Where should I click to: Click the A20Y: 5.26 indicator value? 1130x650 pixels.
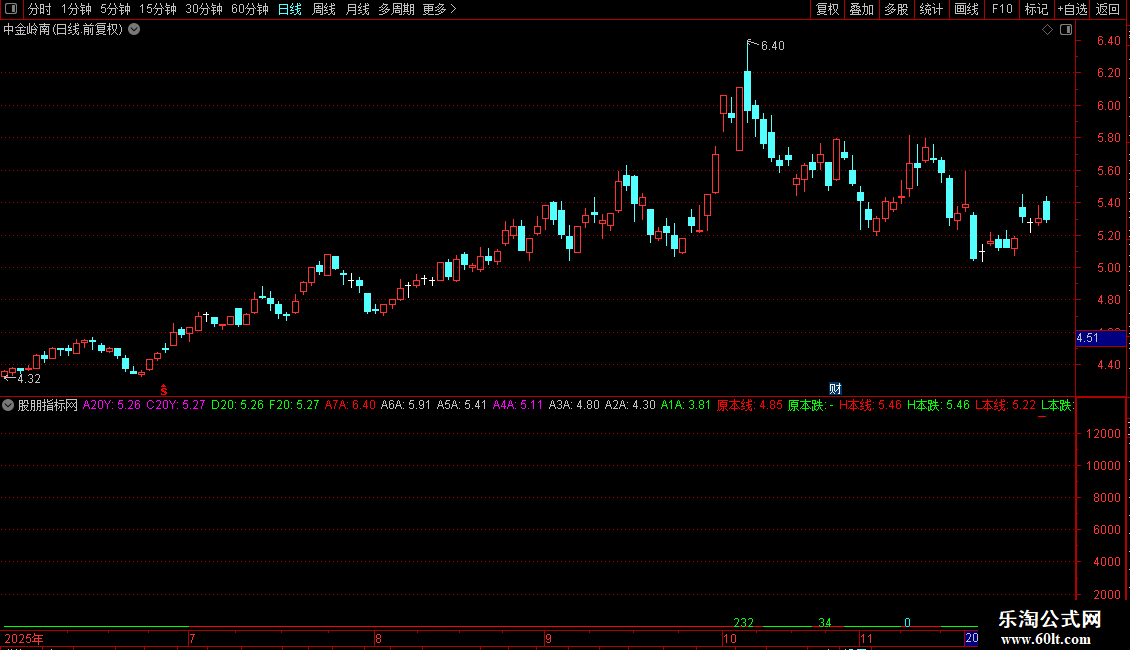112,406
